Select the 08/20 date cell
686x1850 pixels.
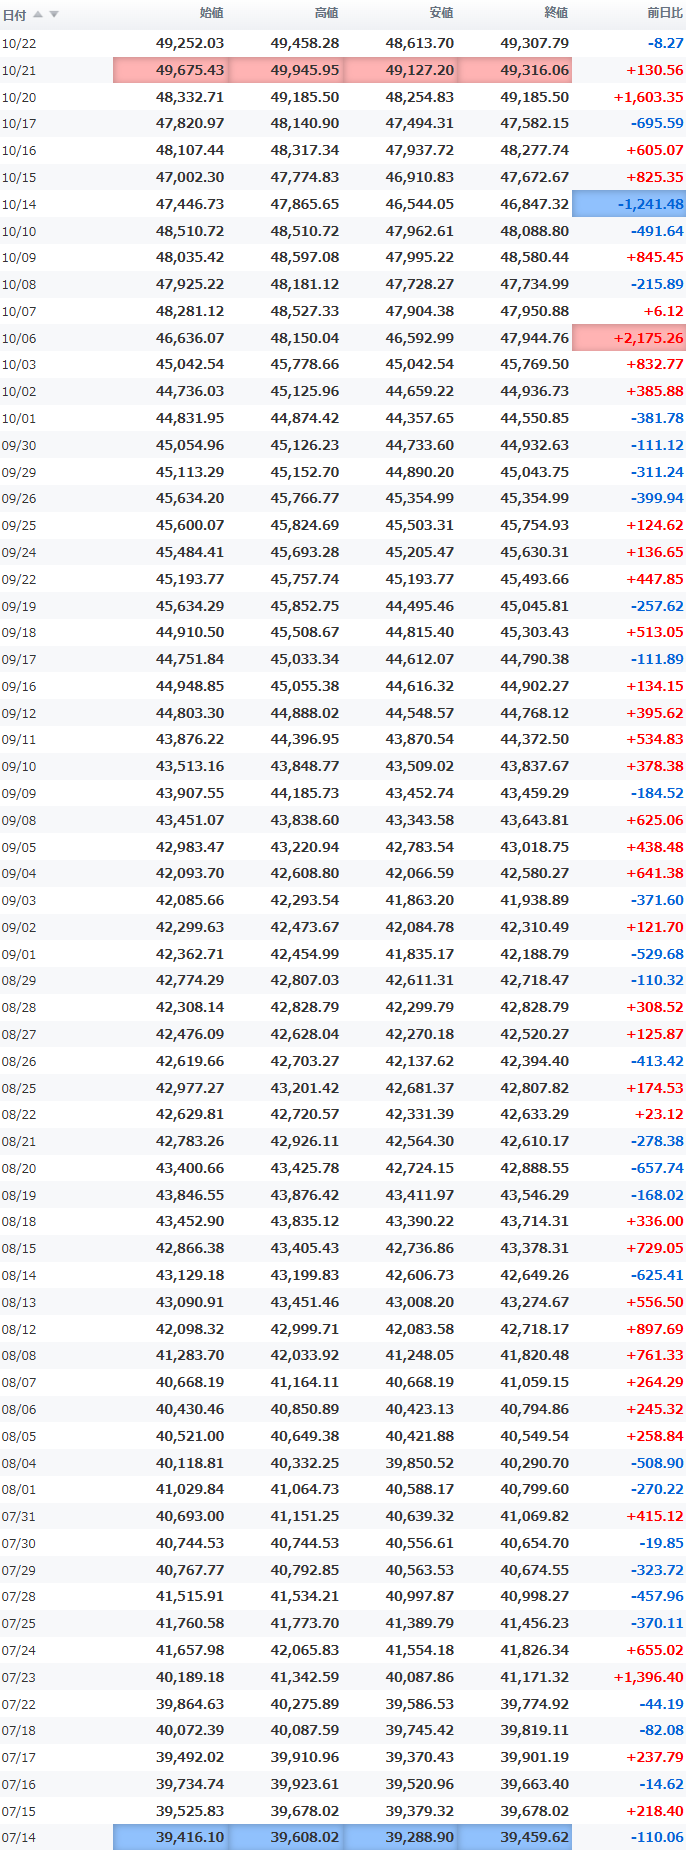[x=19, y=1169]
